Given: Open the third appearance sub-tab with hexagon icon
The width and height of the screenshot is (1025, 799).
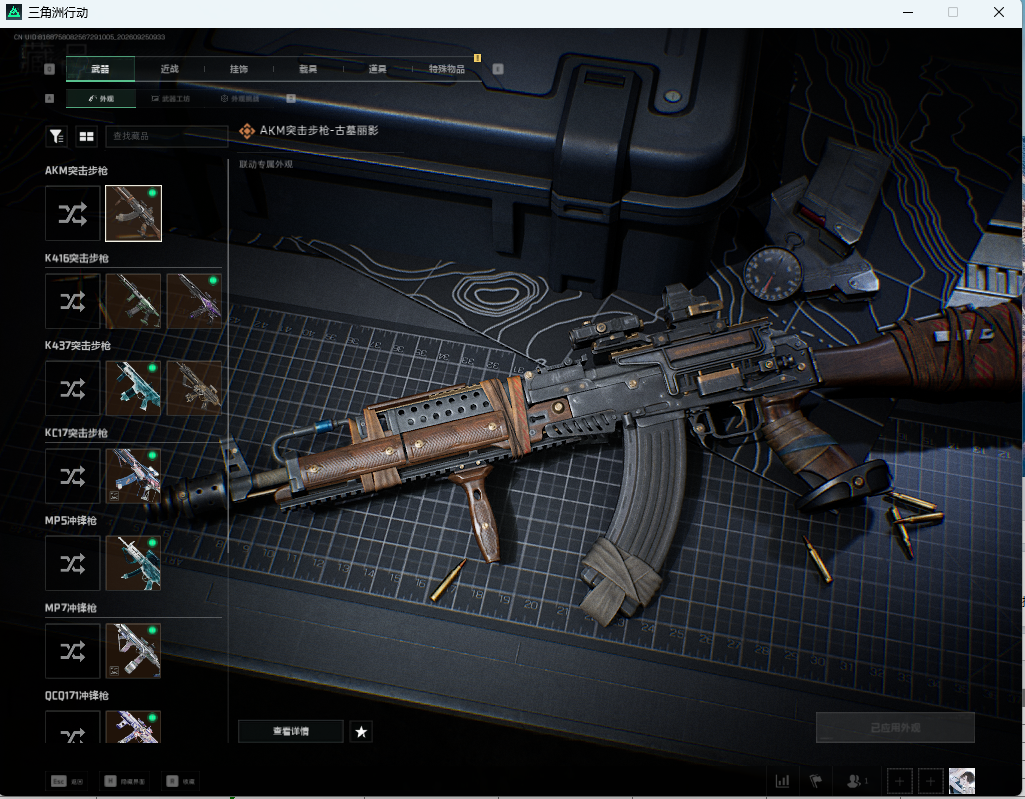Looking at the screenshot, I should pos(240,99).
